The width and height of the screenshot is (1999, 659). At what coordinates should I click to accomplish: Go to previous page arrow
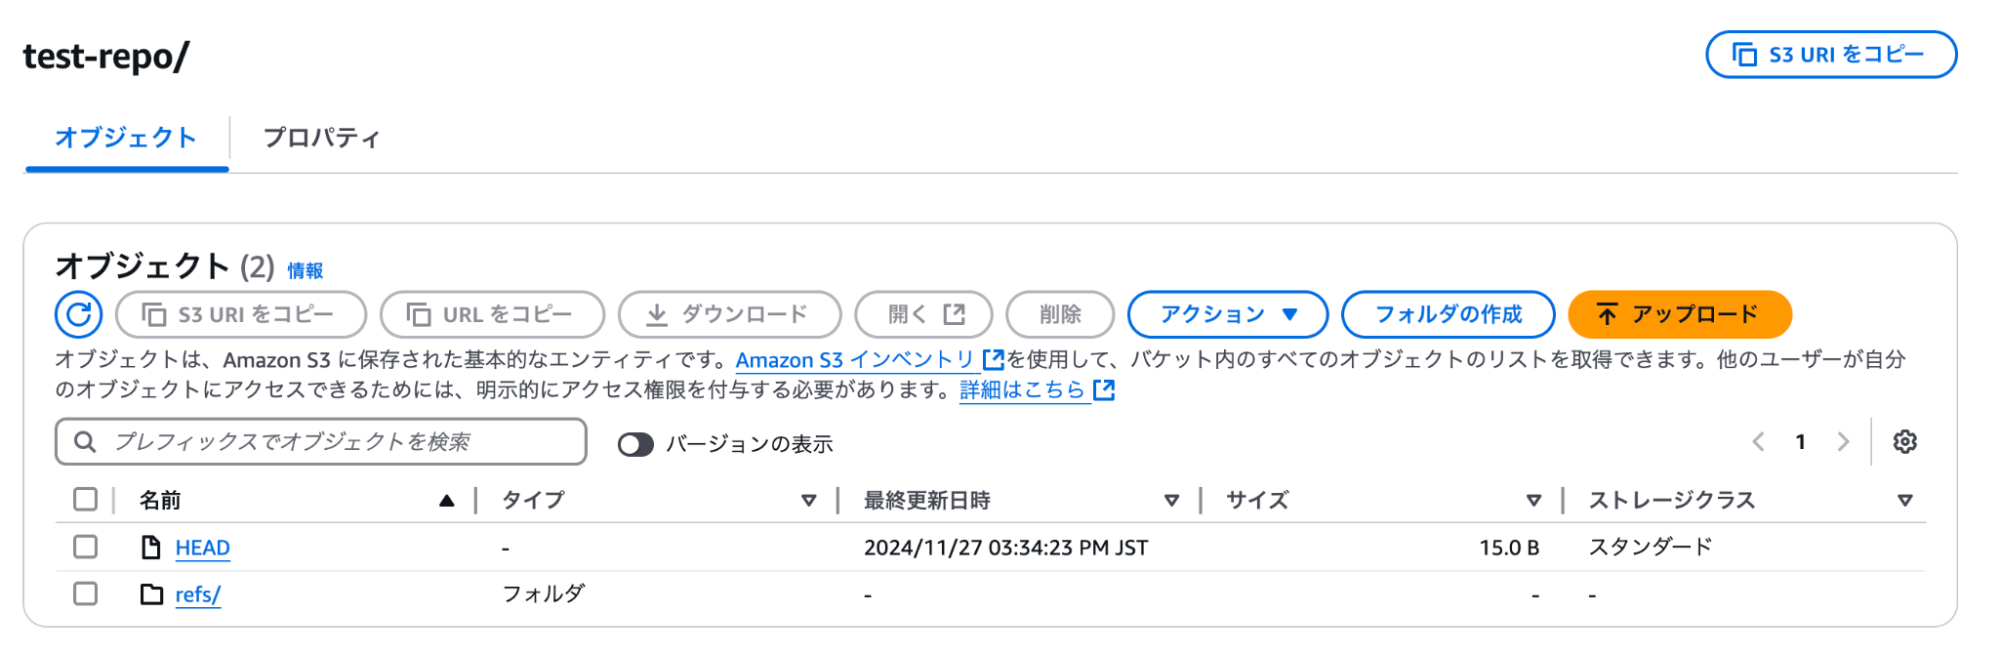pos(1758,442)
